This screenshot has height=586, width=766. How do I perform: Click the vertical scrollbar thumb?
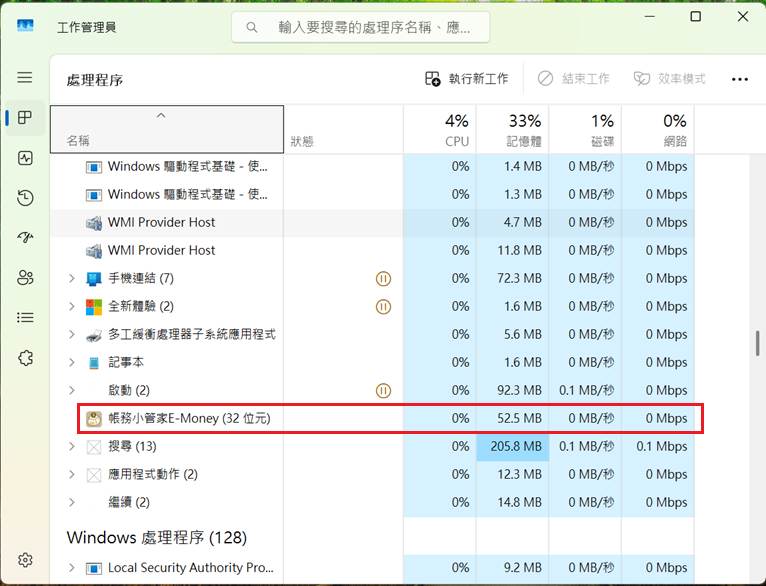757,343
